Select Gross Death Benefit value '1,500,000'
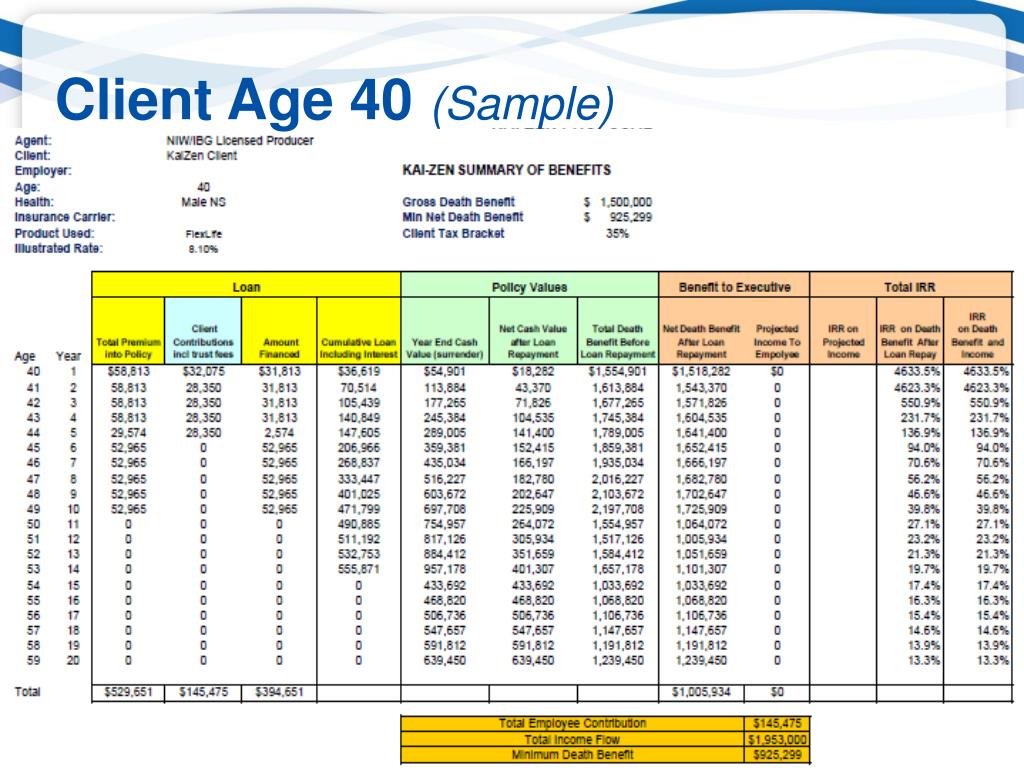The width and height of the screenshot is (1024, 768). (626, 202)
